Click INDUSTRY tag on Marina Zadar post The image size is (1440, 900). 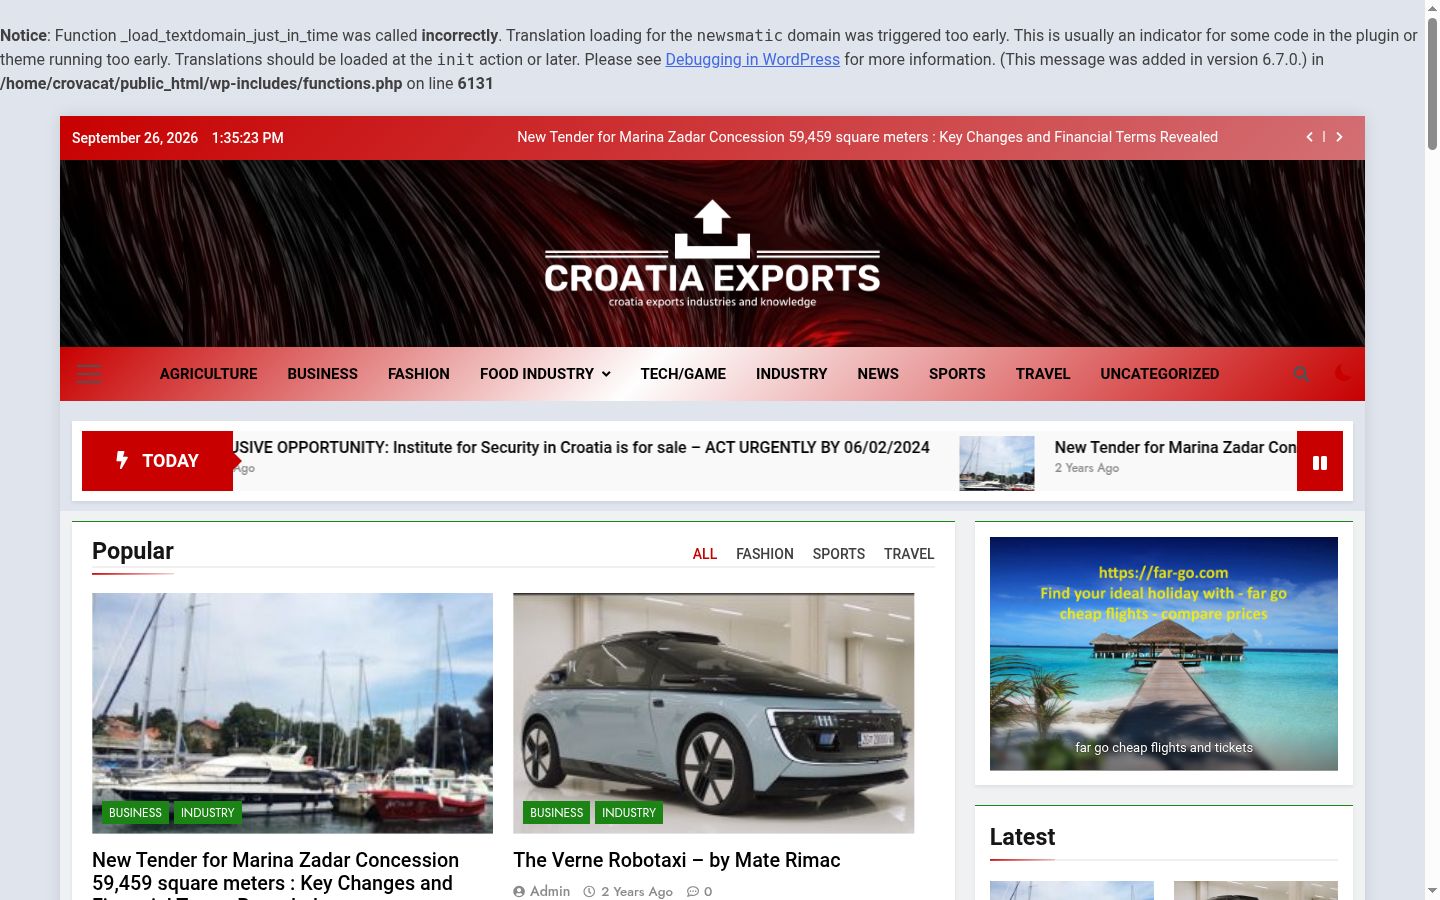[208, 813]
